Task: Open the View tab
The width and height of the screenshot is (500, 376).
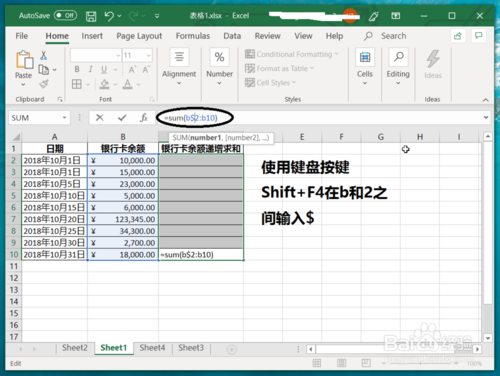Action: click(x=303, y=36)
